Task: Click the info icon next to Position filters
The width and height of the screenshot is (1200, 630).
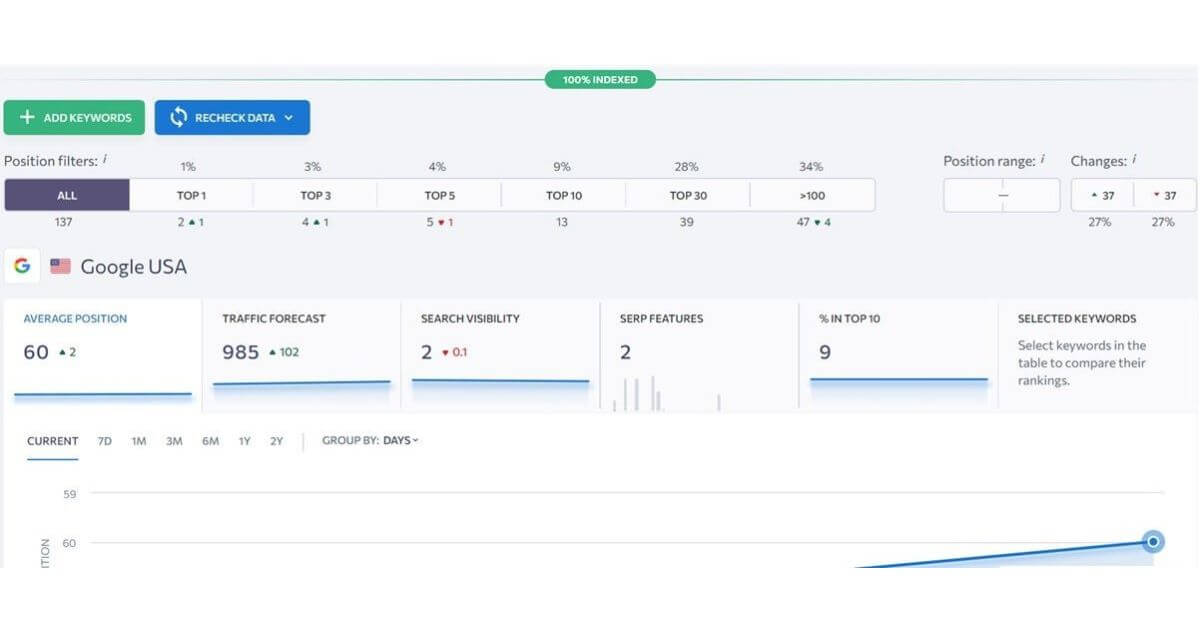Action: coord(105,159)
